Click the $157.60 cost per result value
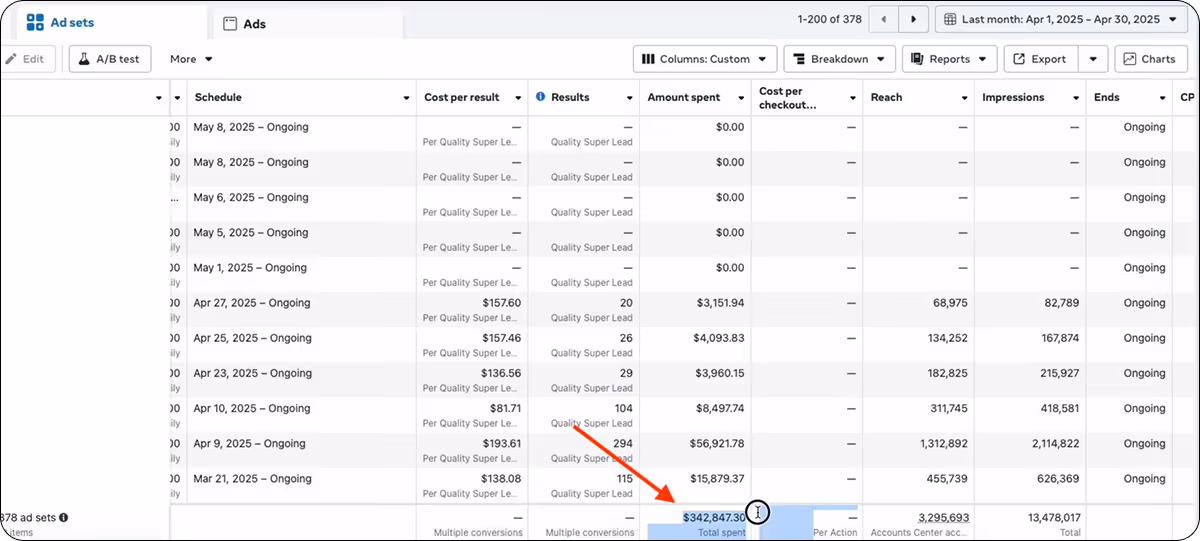The height and width of the screenshot is (541, 1200). click(500, 303)
